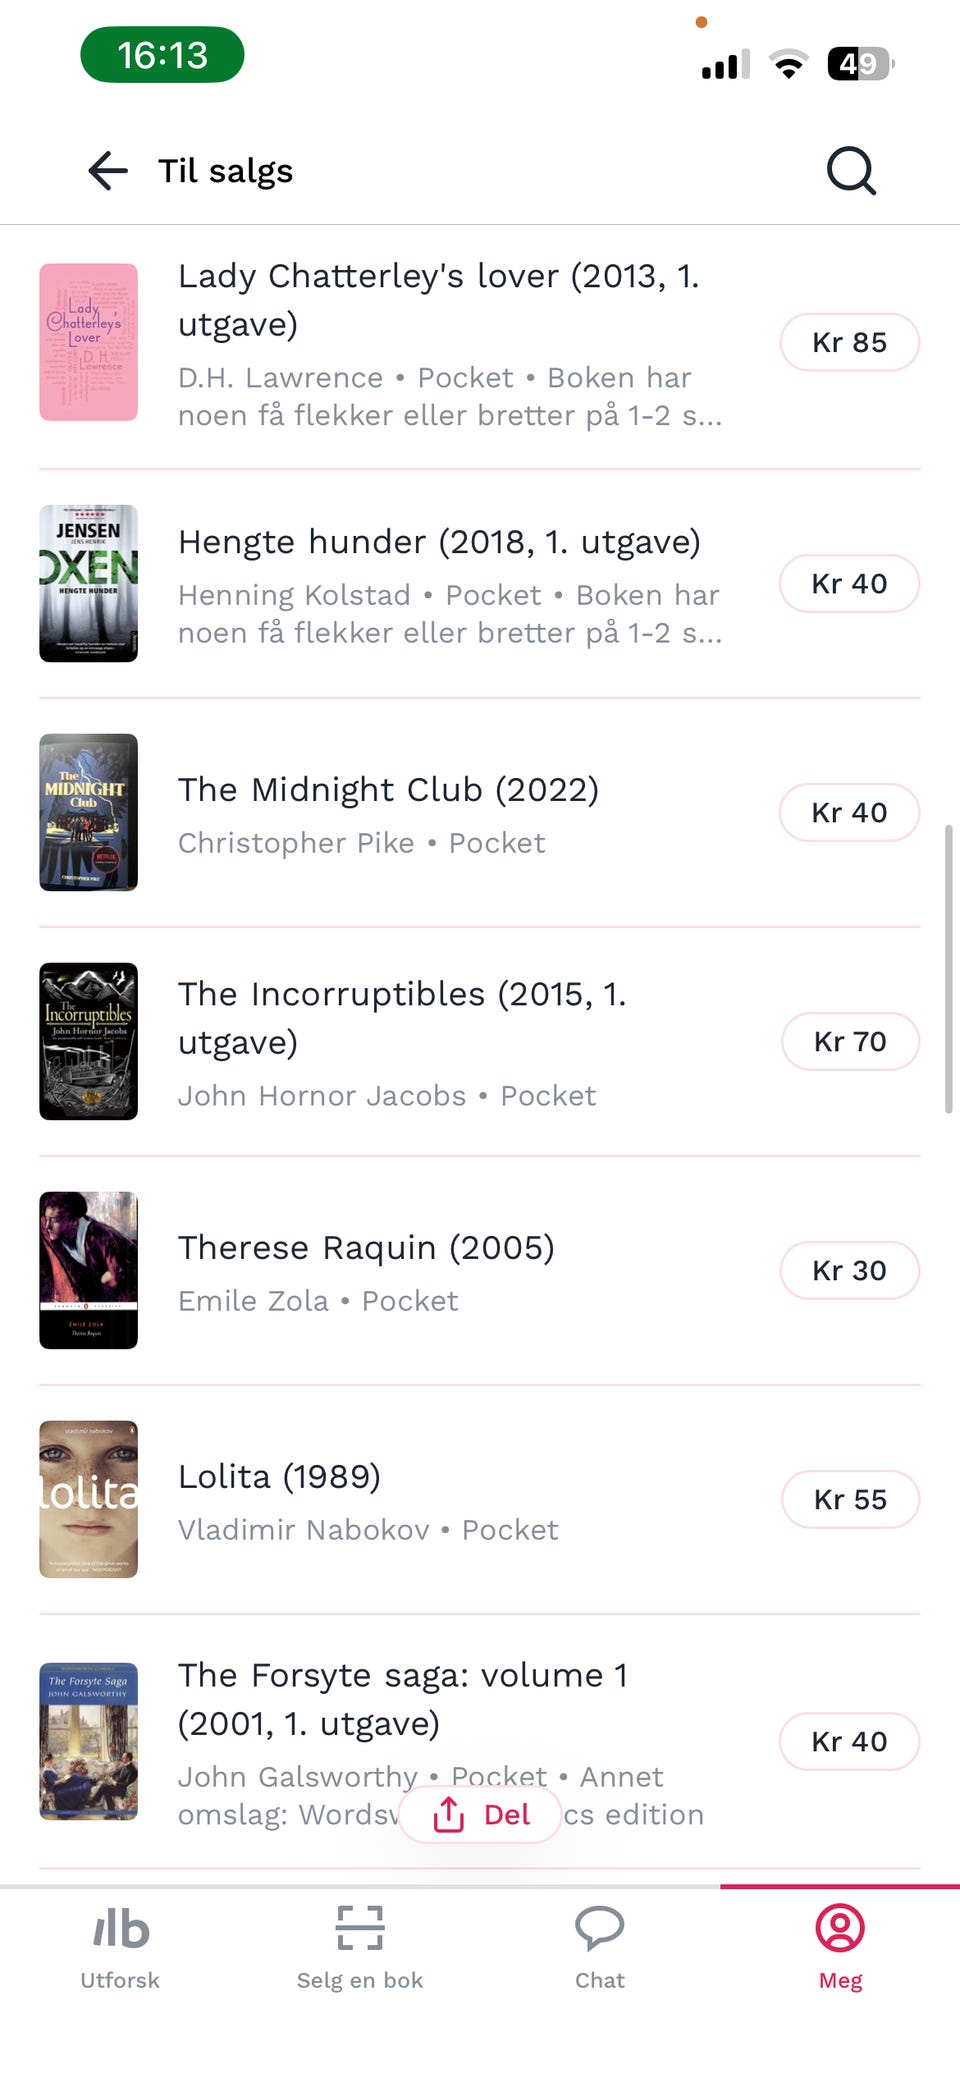Open Selg en bok scanner tab

[360, 1947]
